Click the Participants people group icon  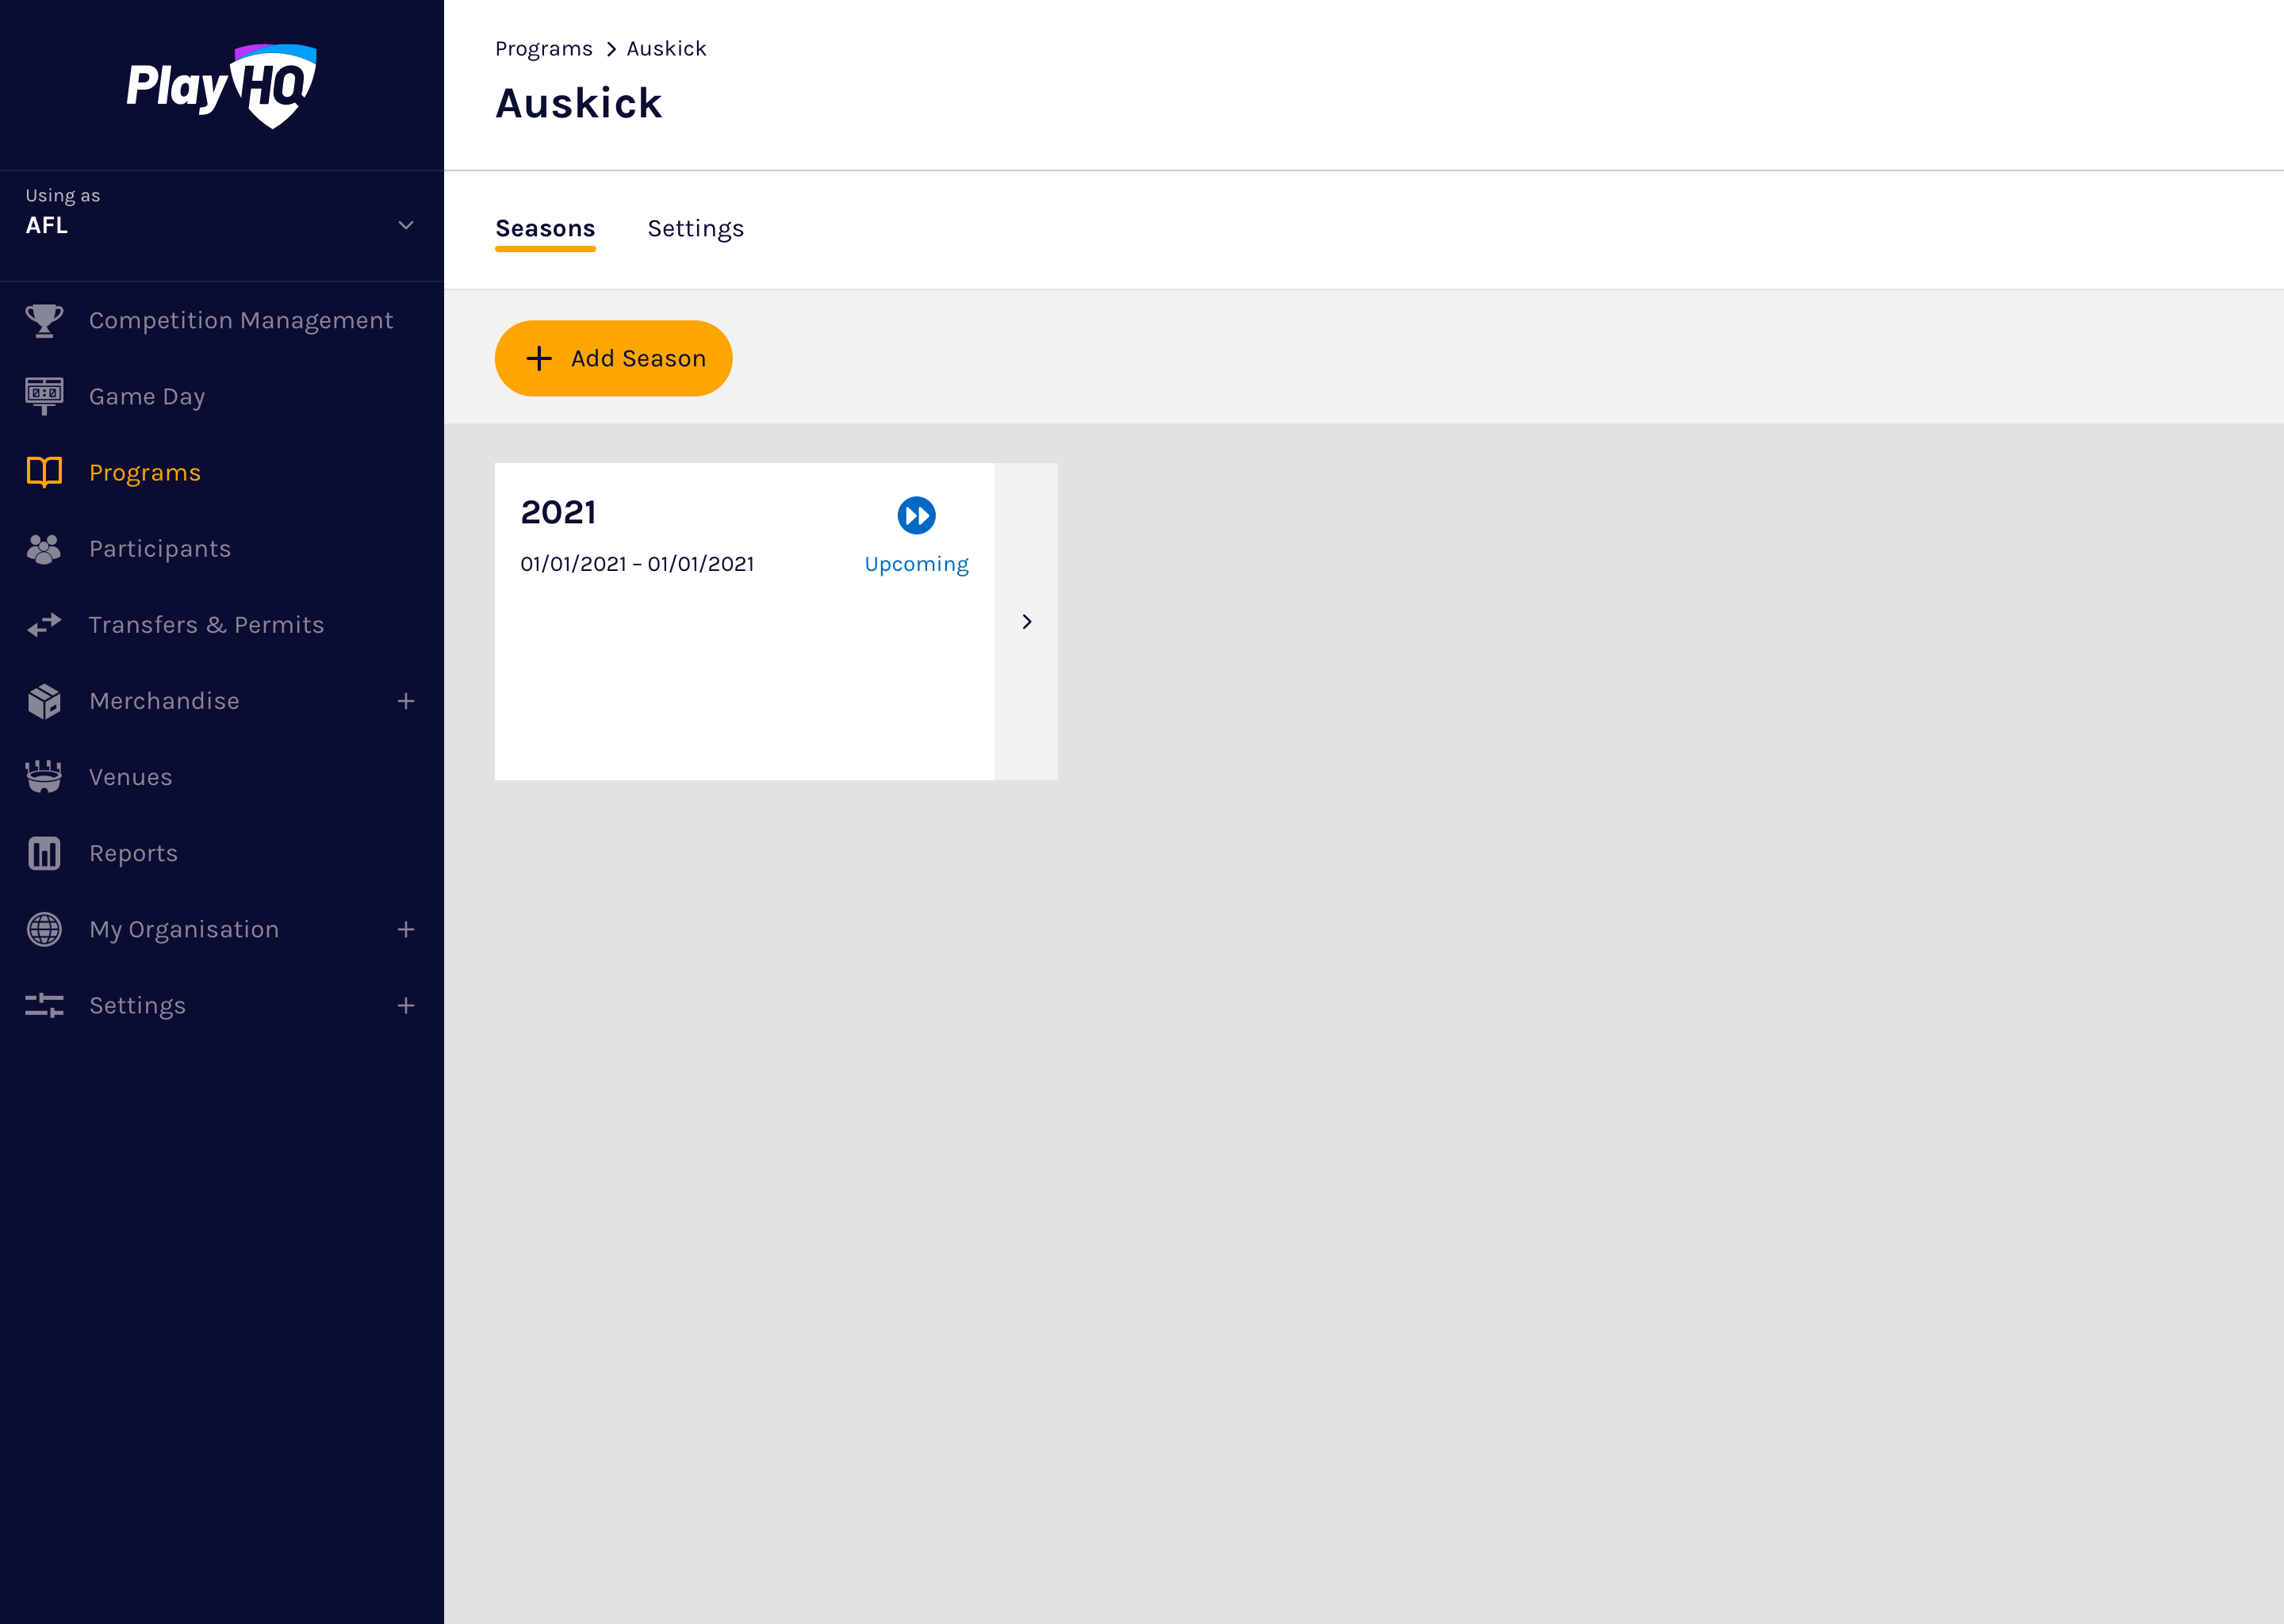click(44, 549)
